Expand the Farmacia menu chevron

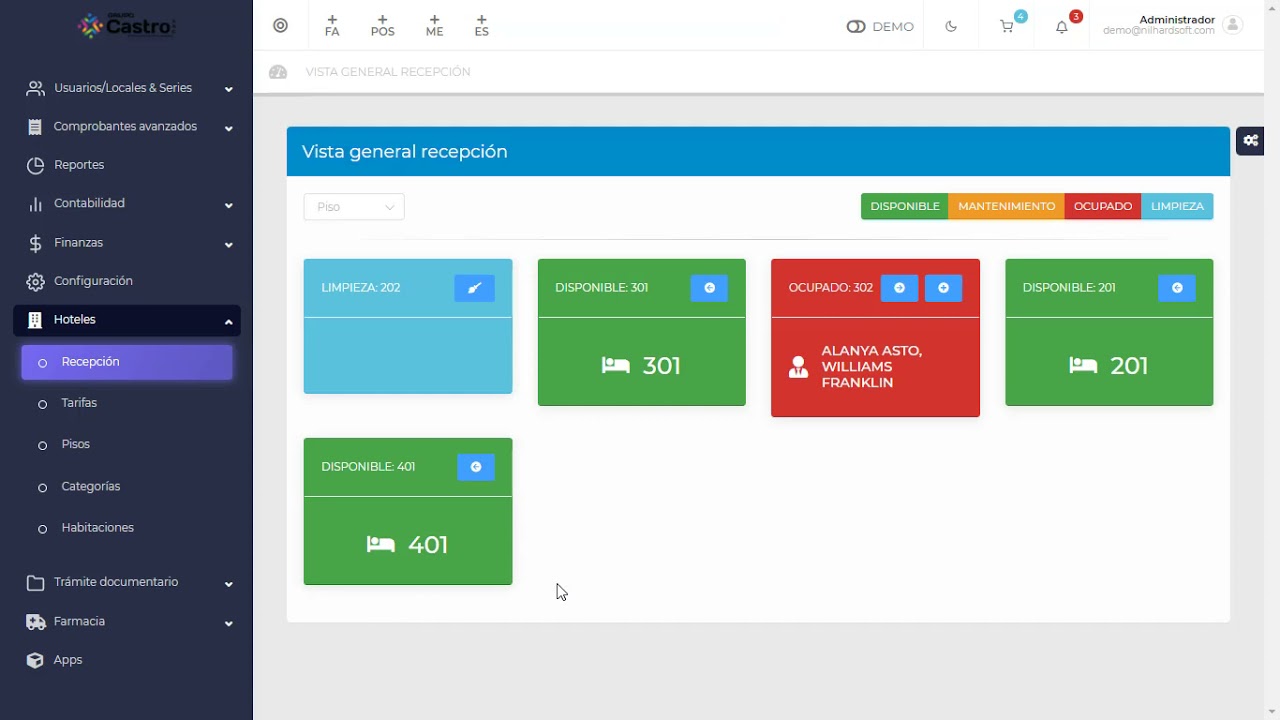point(228,623)
